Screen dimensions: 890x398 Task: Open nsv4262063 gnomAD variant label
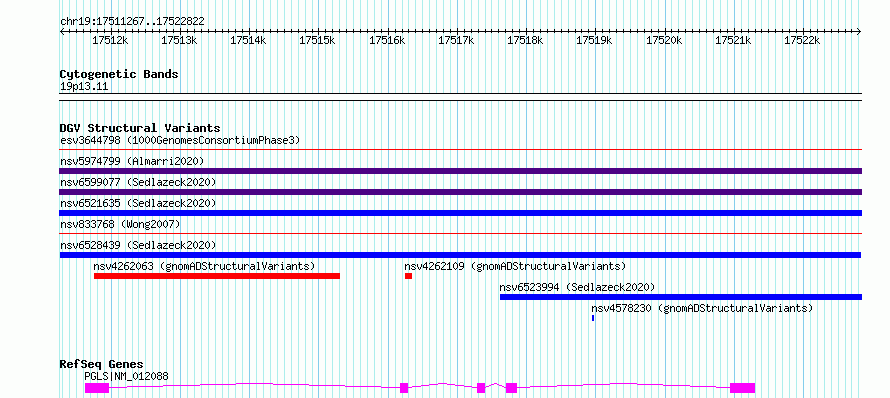(x=204, y=266)
